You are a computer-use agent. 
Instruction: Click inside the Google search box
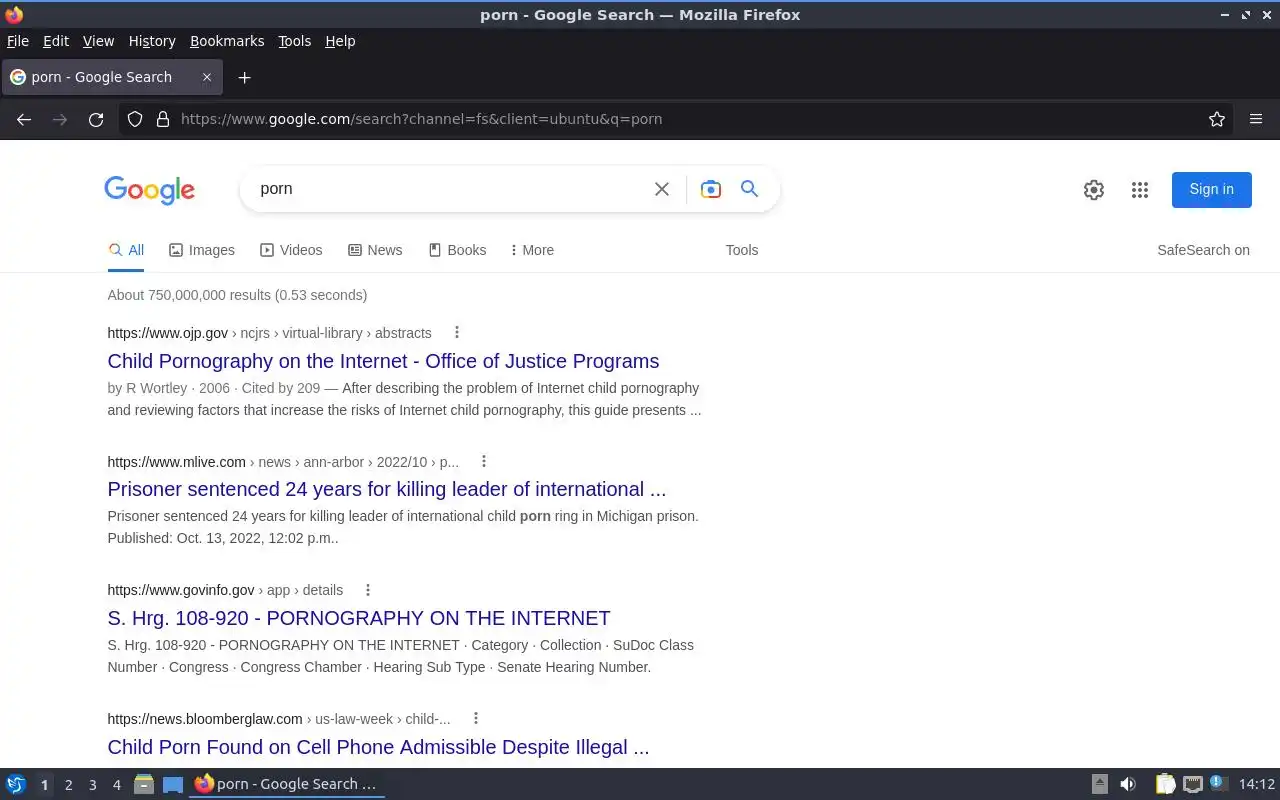[450, 189]
